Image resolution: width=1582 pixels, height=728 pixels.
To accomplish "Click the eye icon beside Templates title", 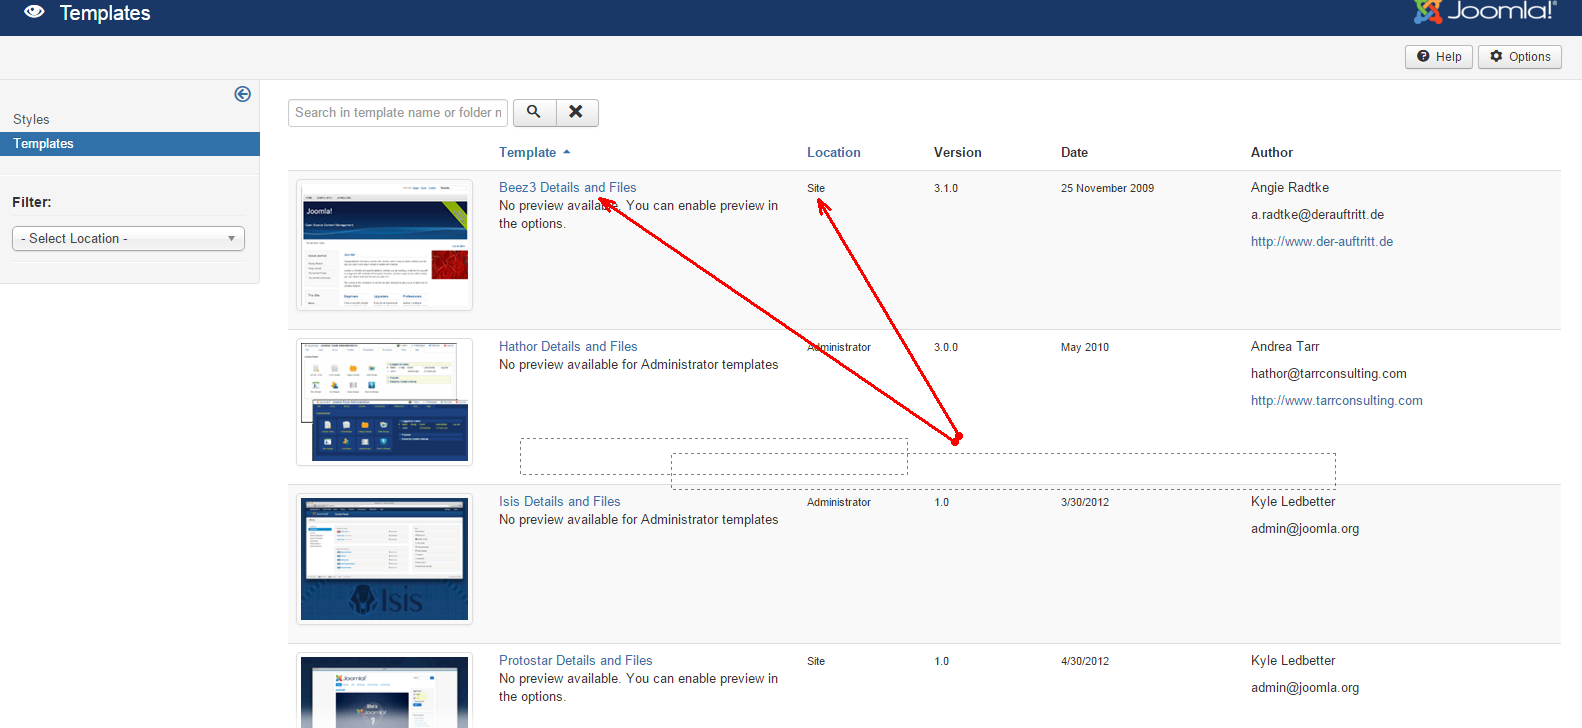I will pos(34,12).
